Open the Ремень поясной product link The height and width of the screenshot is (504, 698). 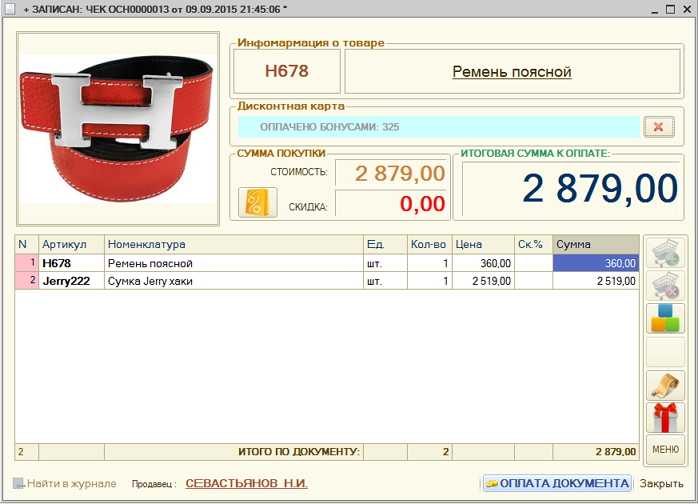pos(512,72)
